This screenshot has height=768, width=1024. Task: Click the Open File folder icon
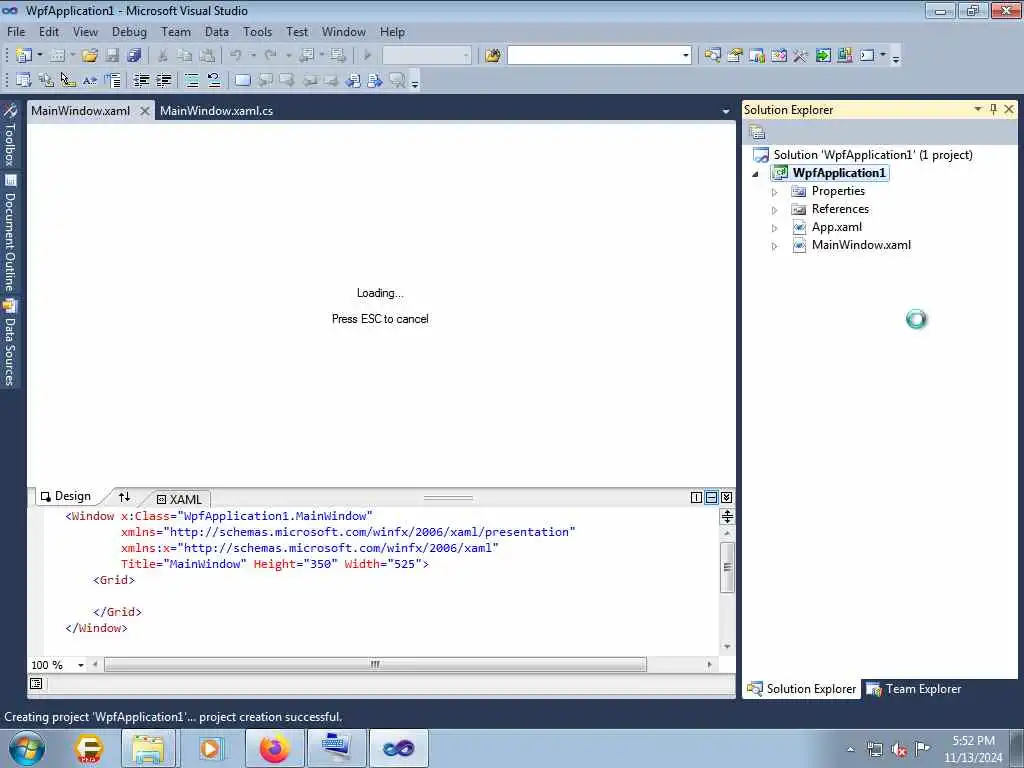(x=89, y=56)
